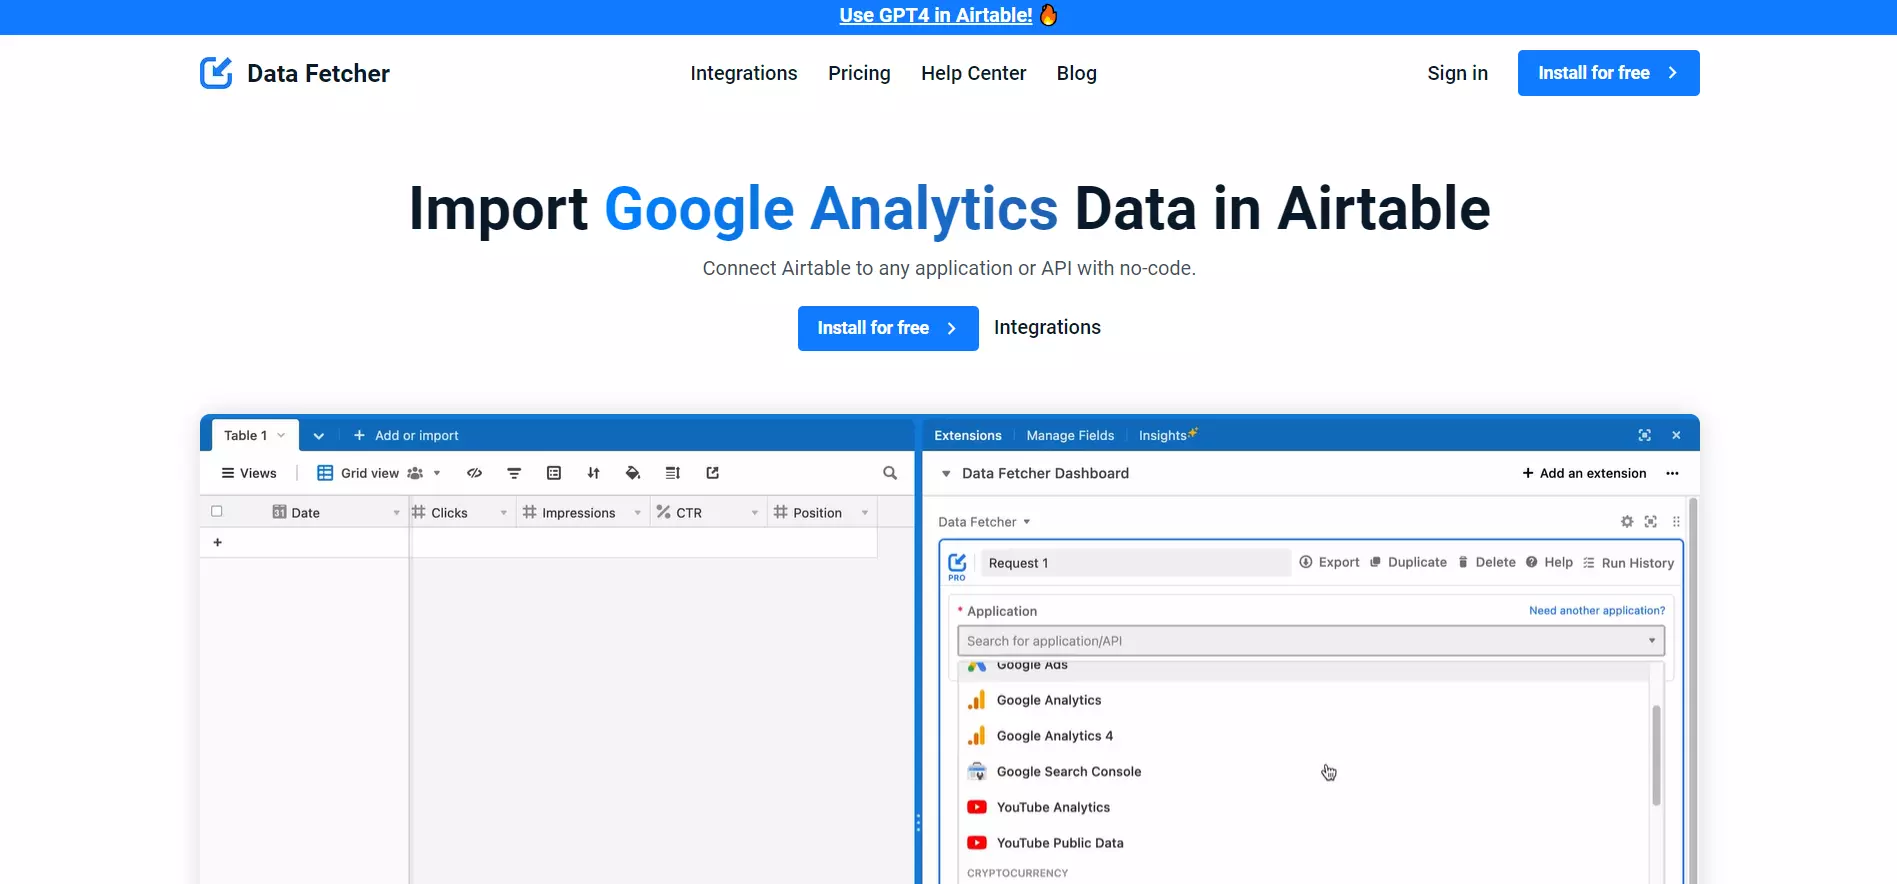Screen dimensions: 1897x884
Task: Click the share view icon
Action: (x=713, y=473)
